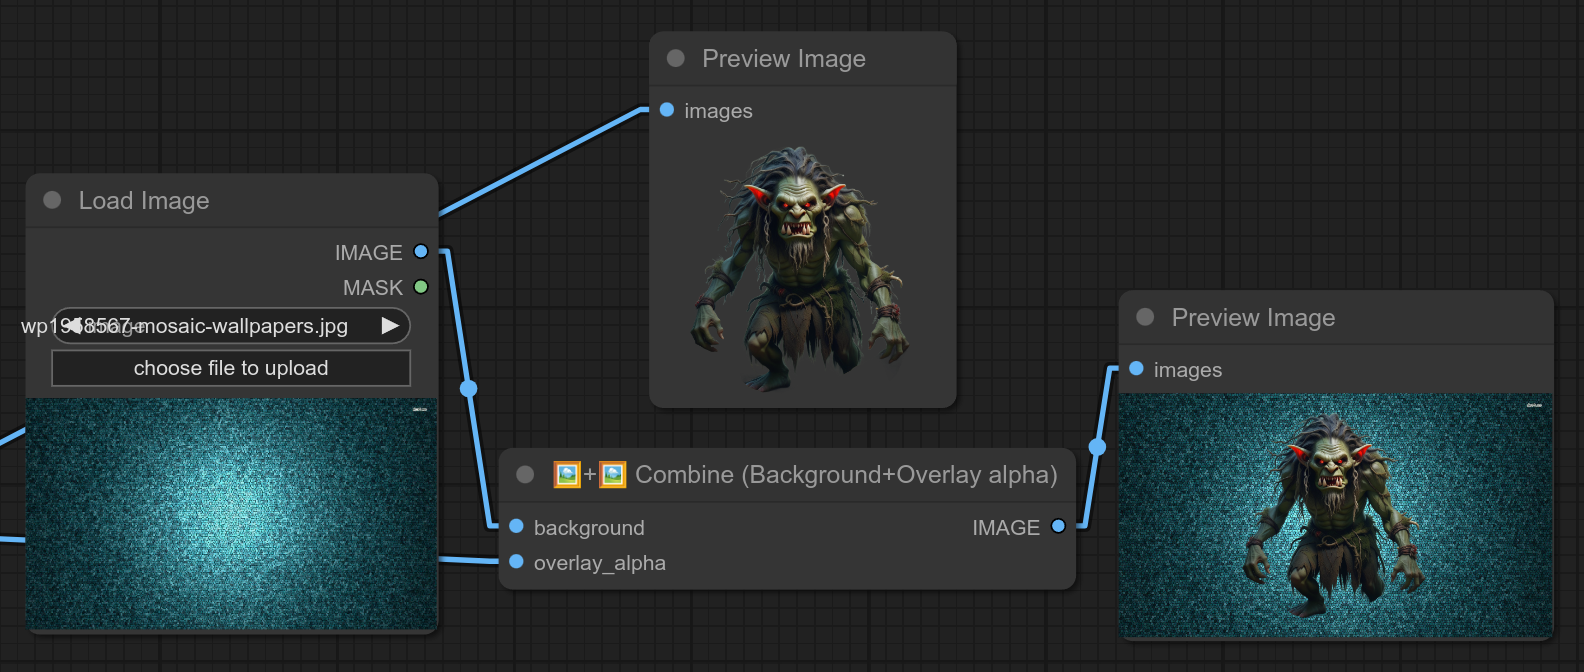This screenshot has width=1584, height=672.
Task: Click the images input port above the transparent goblin preview
Action: pyautogui.click(x=667, y=110)
